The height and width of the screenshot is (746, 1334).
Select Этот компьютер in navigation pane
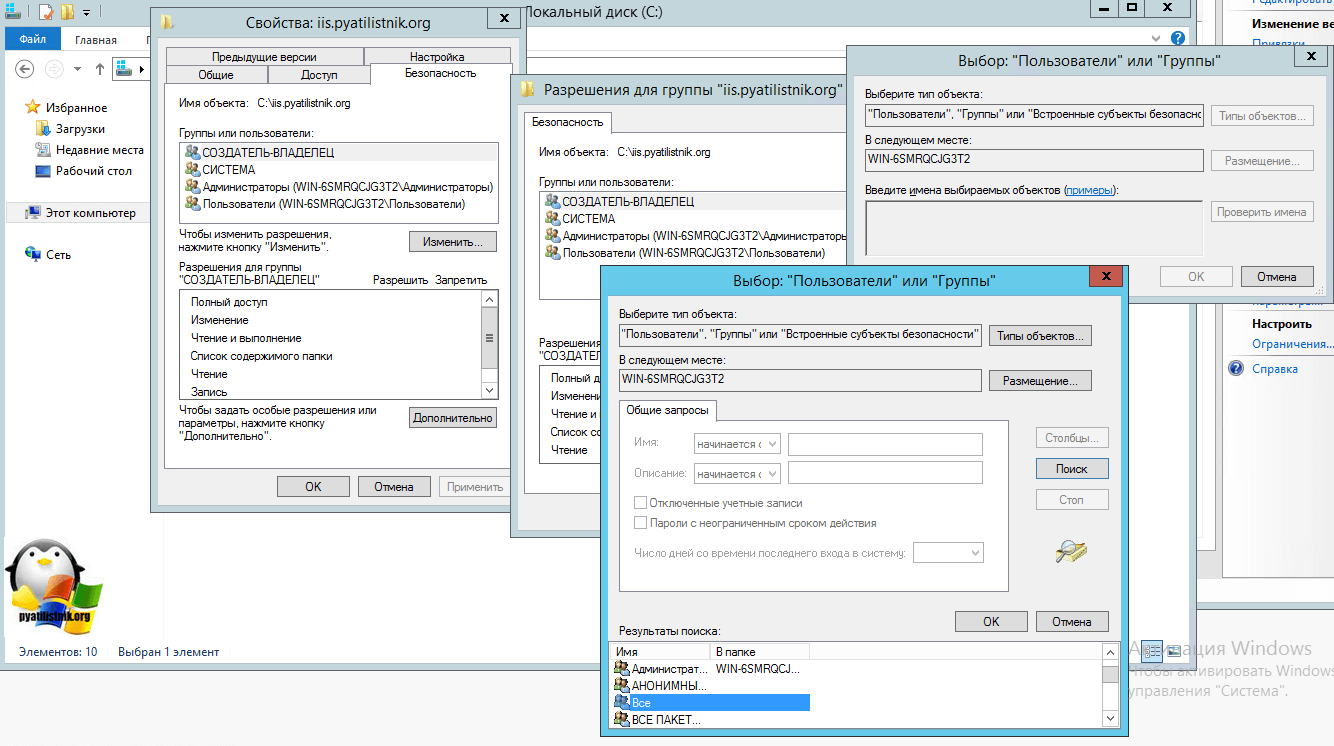pyautogui.click(x=90, y=213)
